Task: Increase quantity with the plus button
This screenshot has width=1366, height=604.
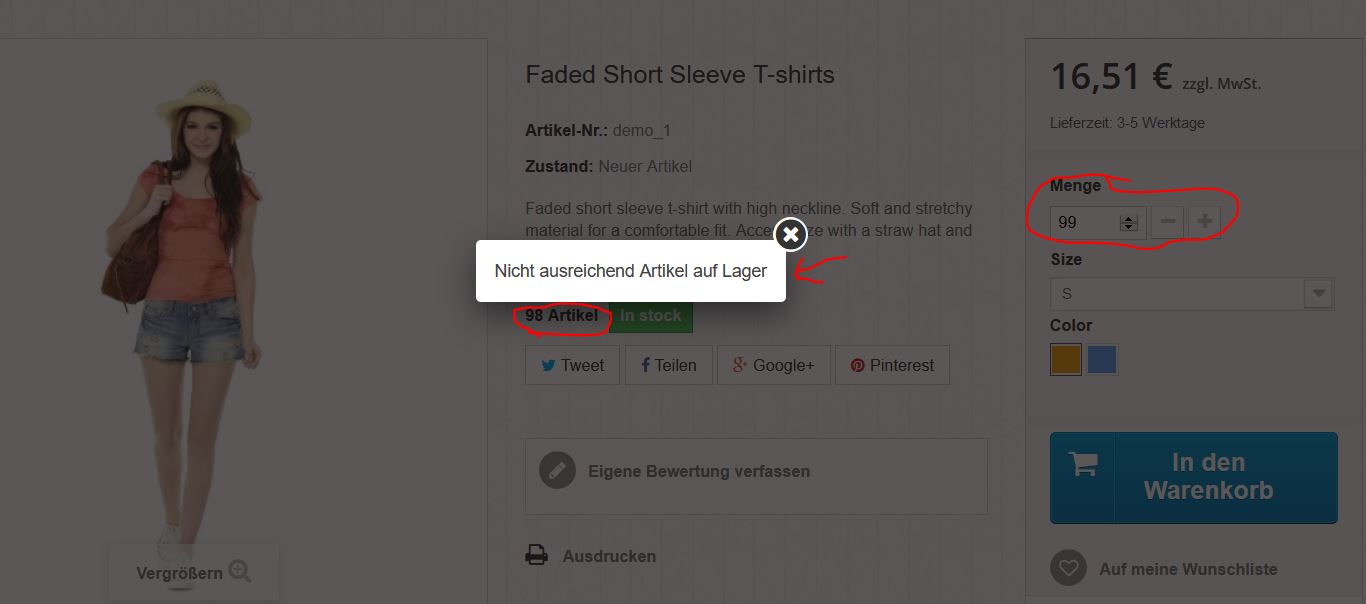Action: (1204, 221)
